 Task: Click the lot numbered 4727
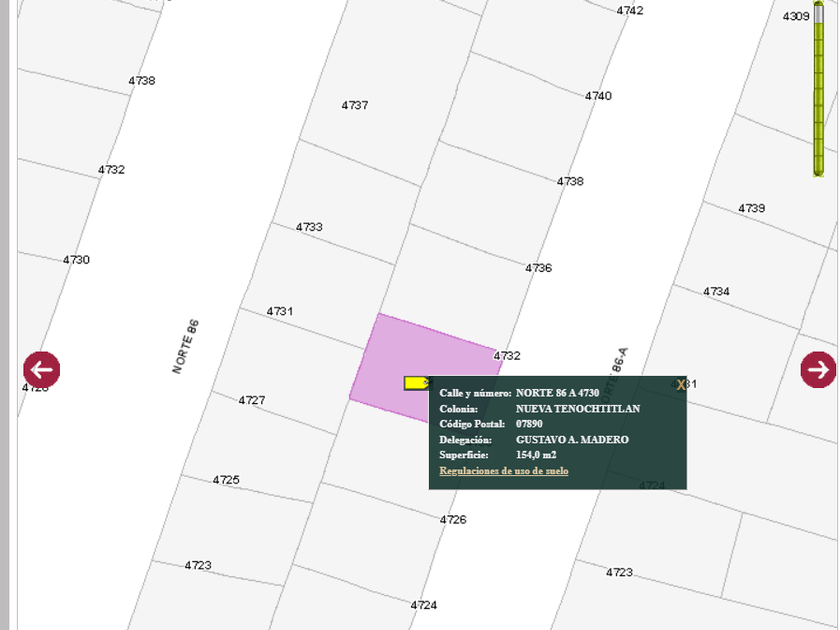click(x=252, y=400)
